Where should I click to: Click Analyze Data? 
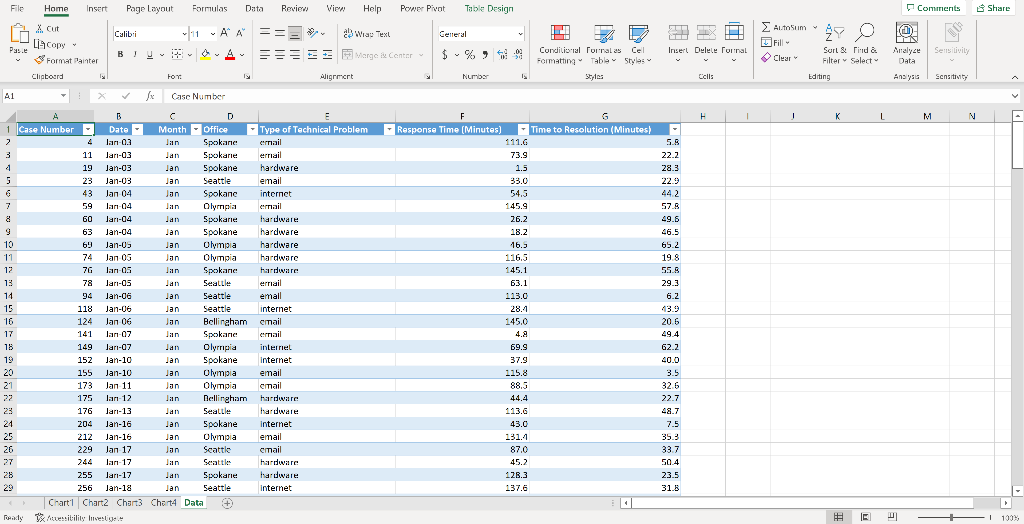click(x=906, y=44)
